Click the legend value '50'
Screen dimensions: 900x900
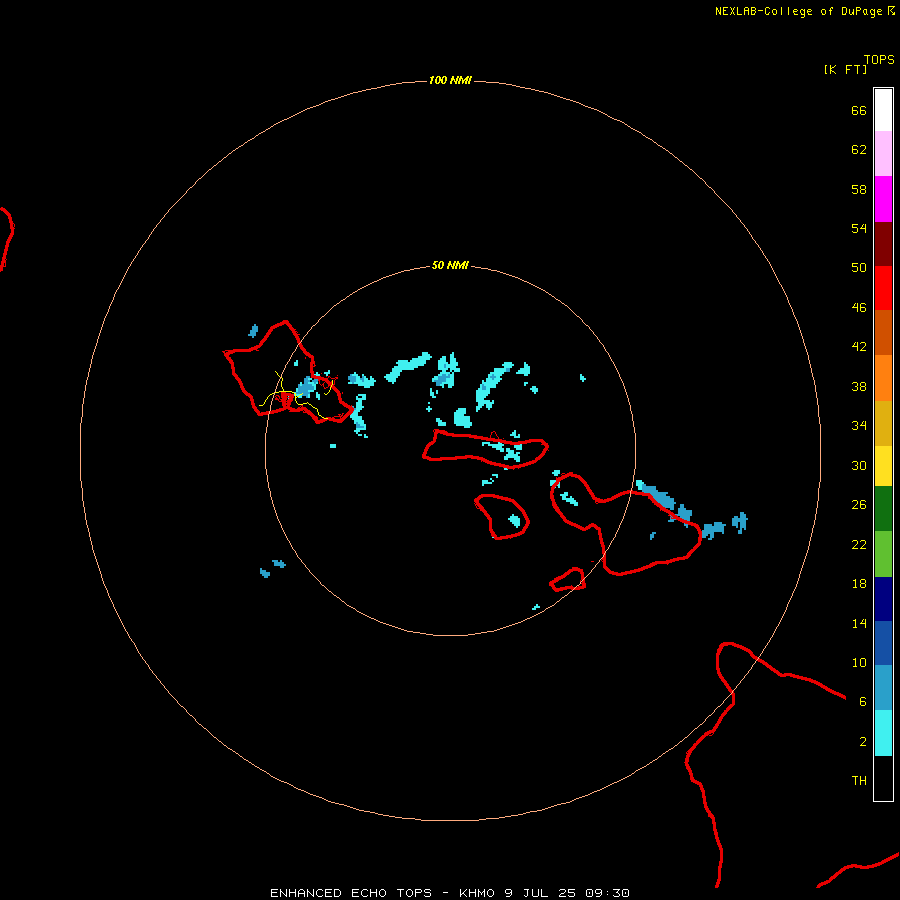click(x=859, y=267)
